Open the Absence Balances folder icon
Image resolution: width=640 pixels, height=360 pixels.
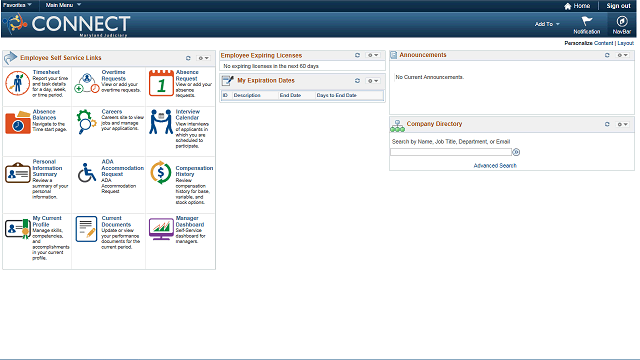point(18,122)
